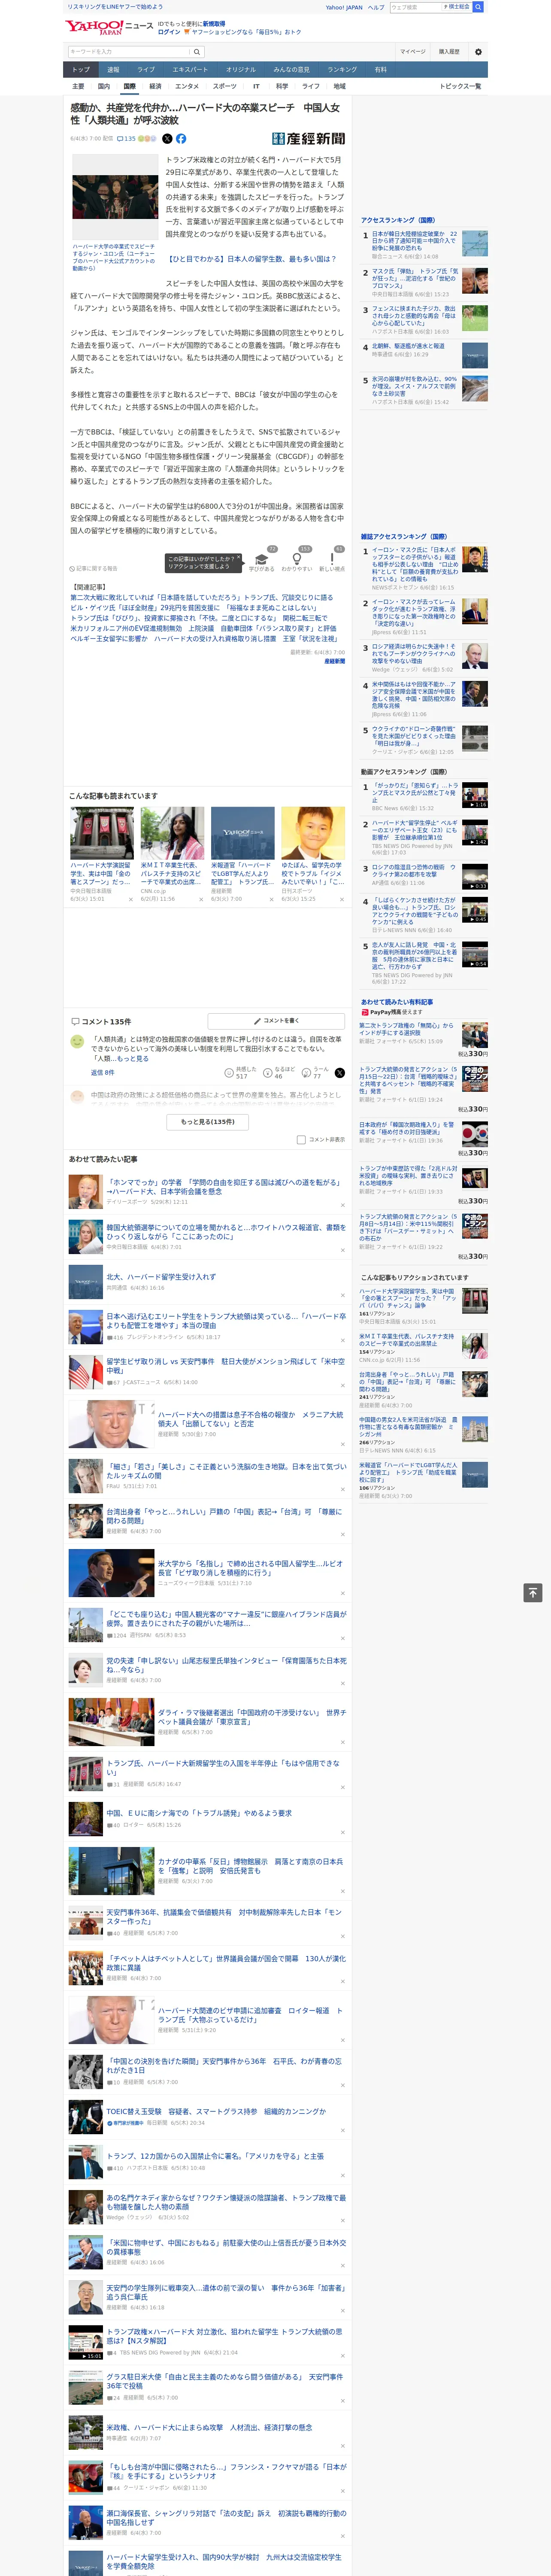Click the green commenter avatar
The height and width of the screenshot is (2576, 551).
point(76,1041)
